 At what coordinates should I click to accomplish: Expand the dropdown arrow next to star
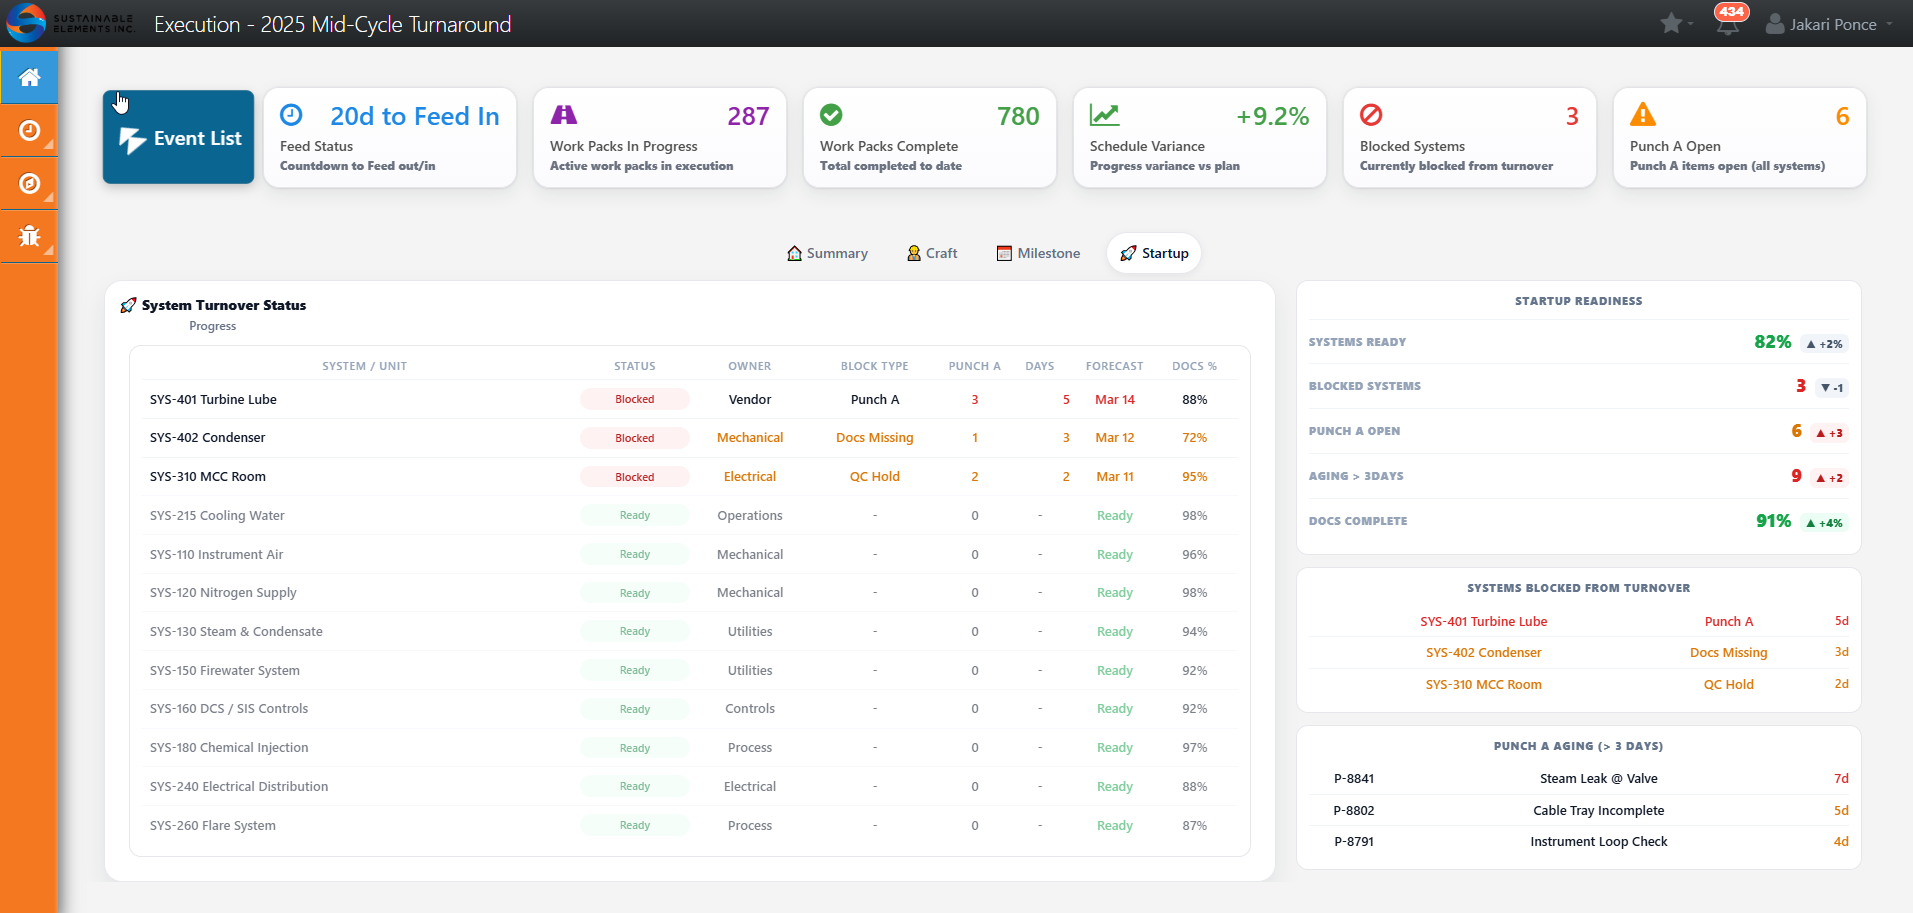[1690, 24]
